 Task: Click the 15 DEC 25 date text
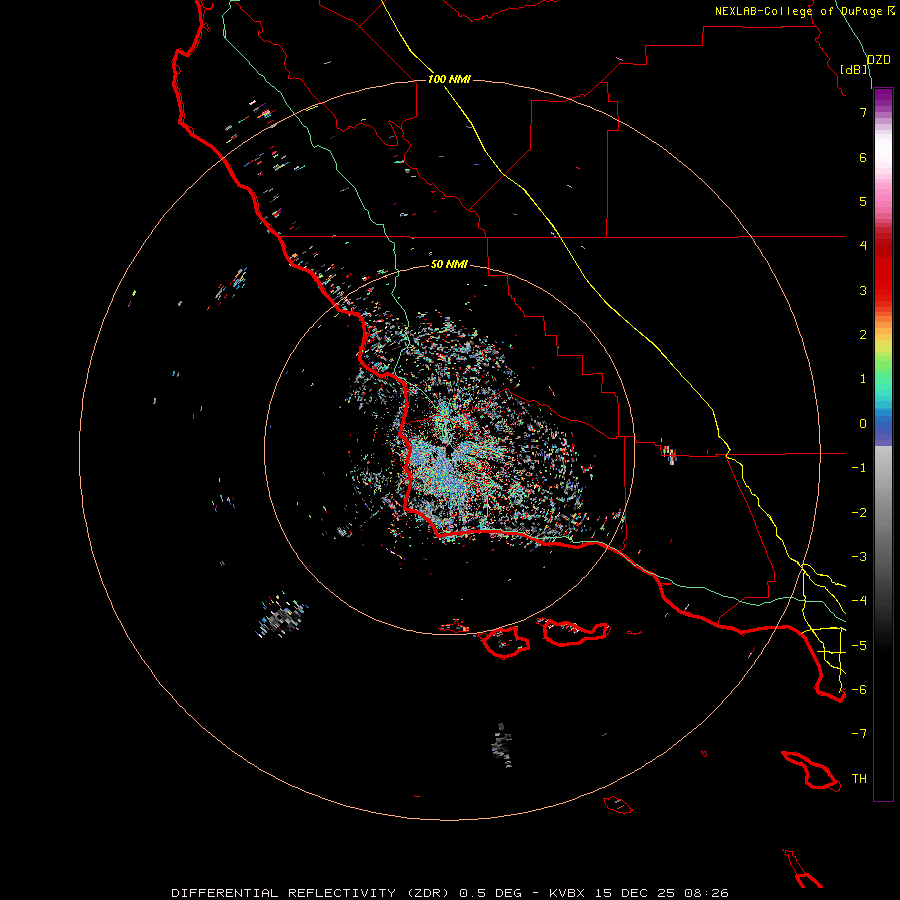pos(635,893)
